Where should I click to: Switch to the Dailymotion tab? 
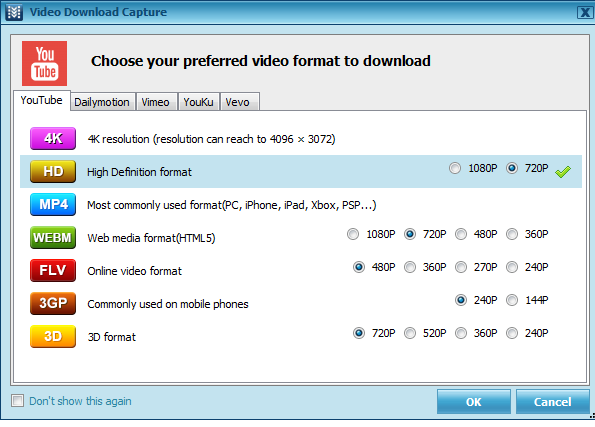click(x=102, y=102)
